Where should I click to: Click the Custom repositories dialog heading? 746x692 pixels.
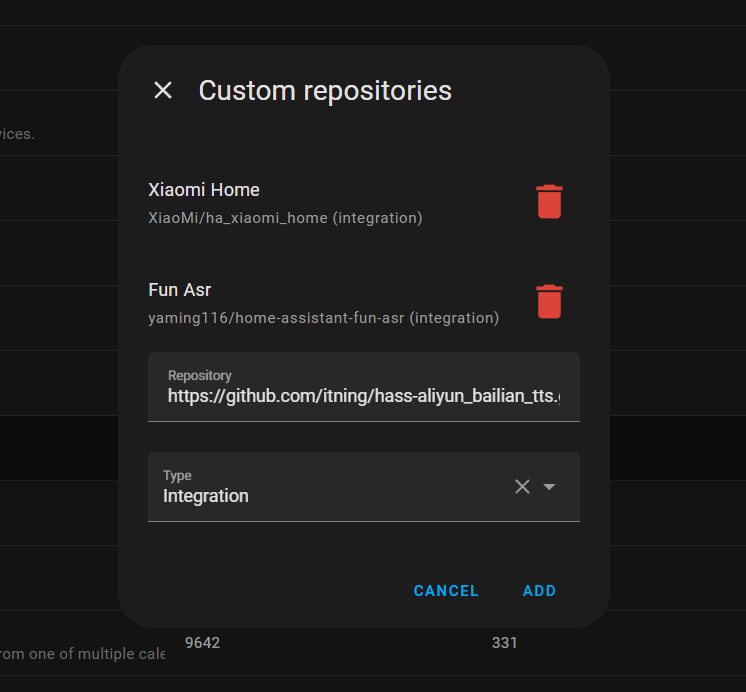pos(325,90)
